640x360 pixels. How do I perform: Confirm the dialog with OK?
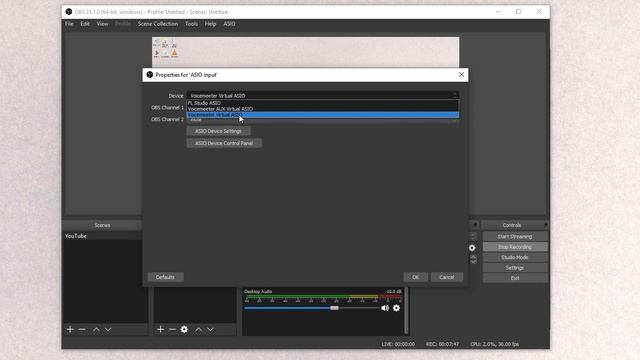(x=416, y=277)
